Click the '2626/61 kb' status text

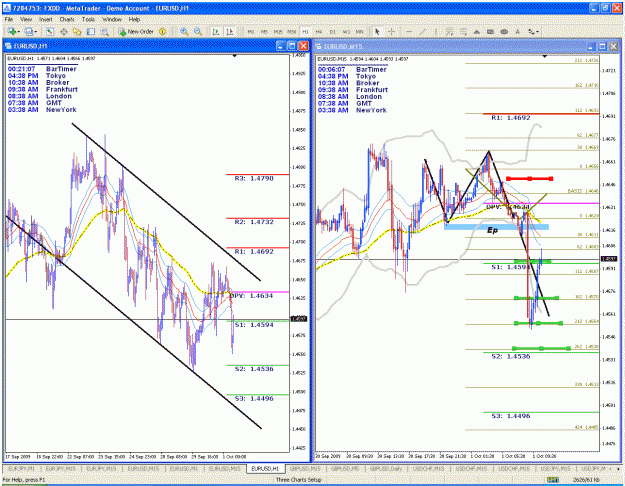click(586, 480)
